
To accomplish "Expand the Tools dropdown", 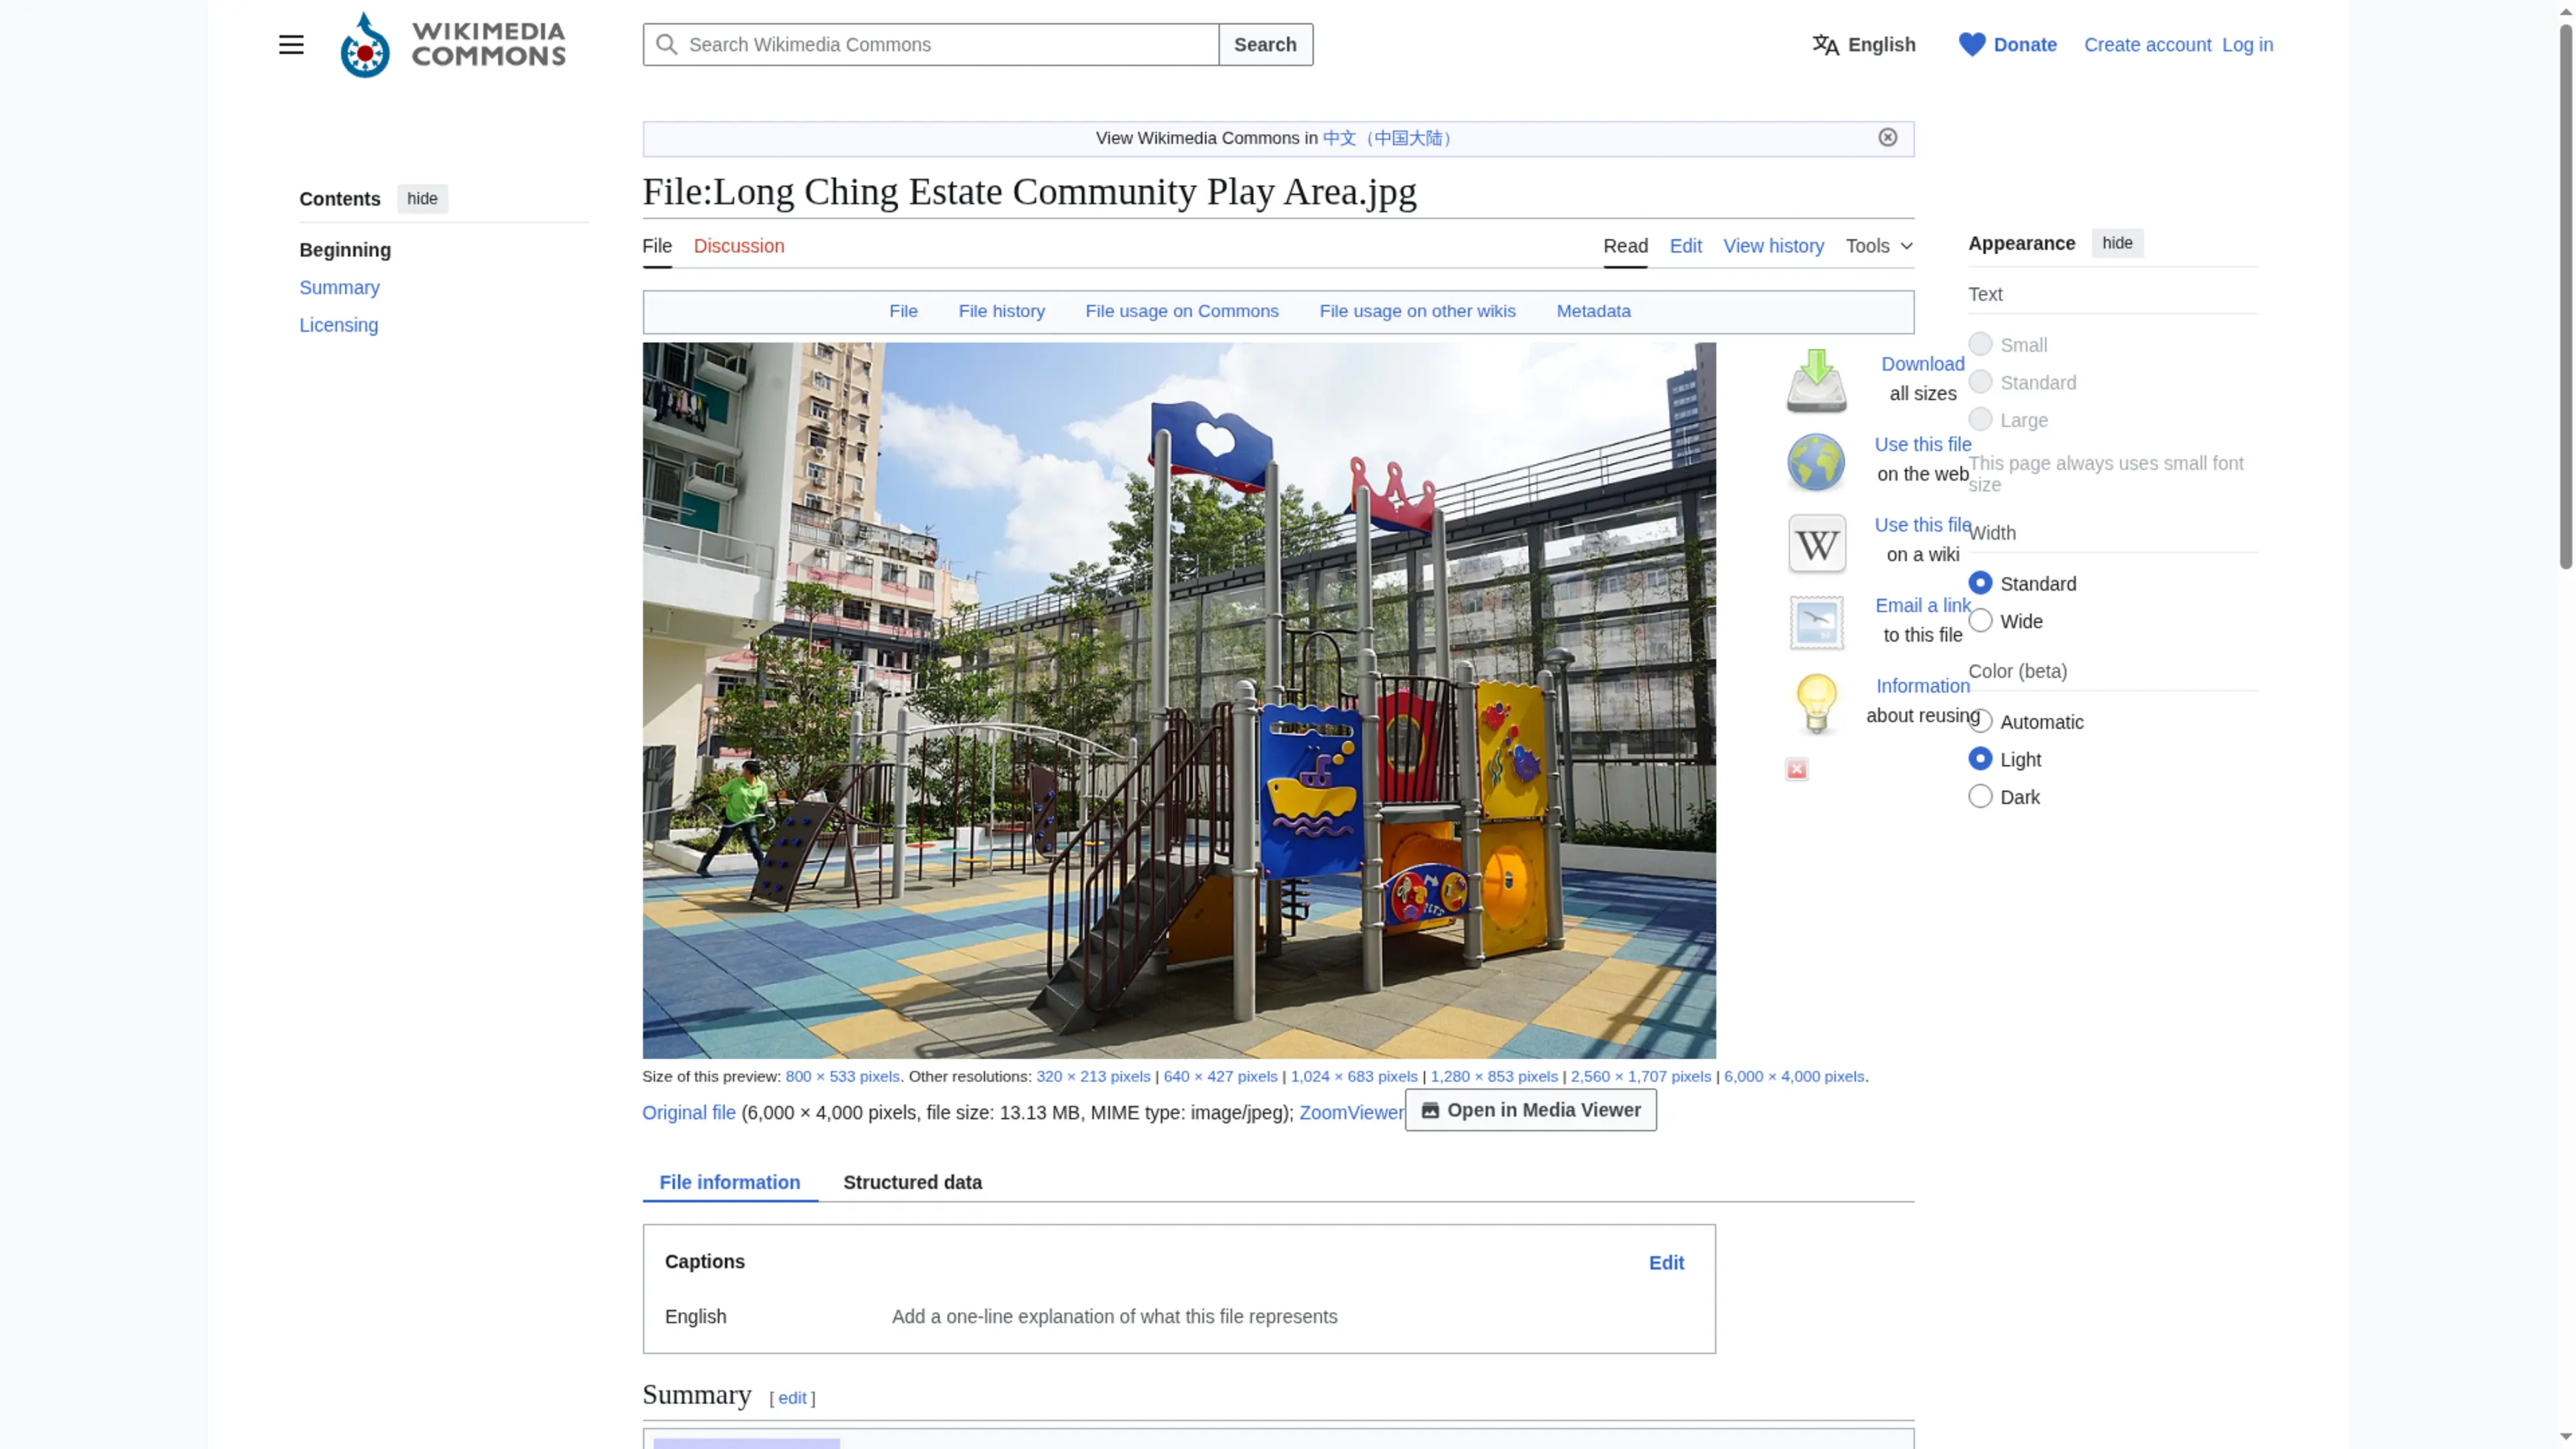I will coord(1879,246).
